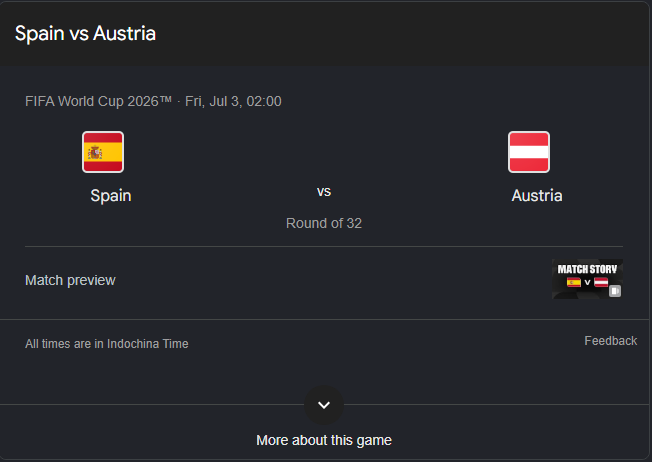
Task: Select the Spain team name
Action: click(x=111, y=195)
